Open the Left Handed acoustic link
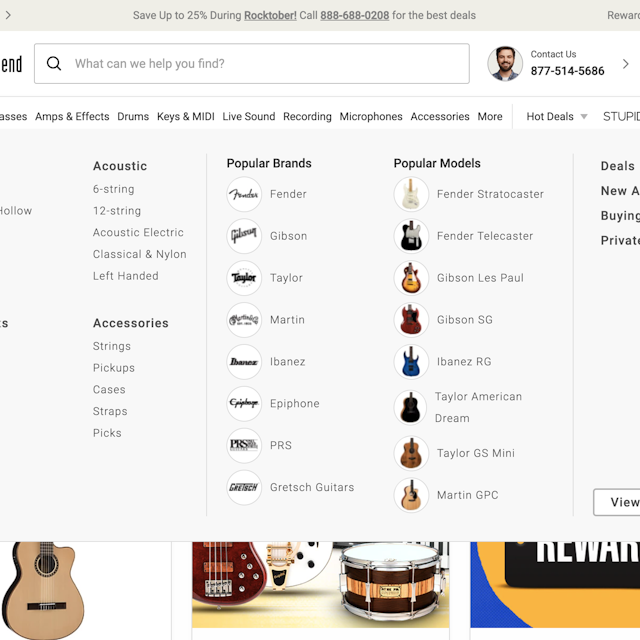640x640 pixels. (126, 276)
